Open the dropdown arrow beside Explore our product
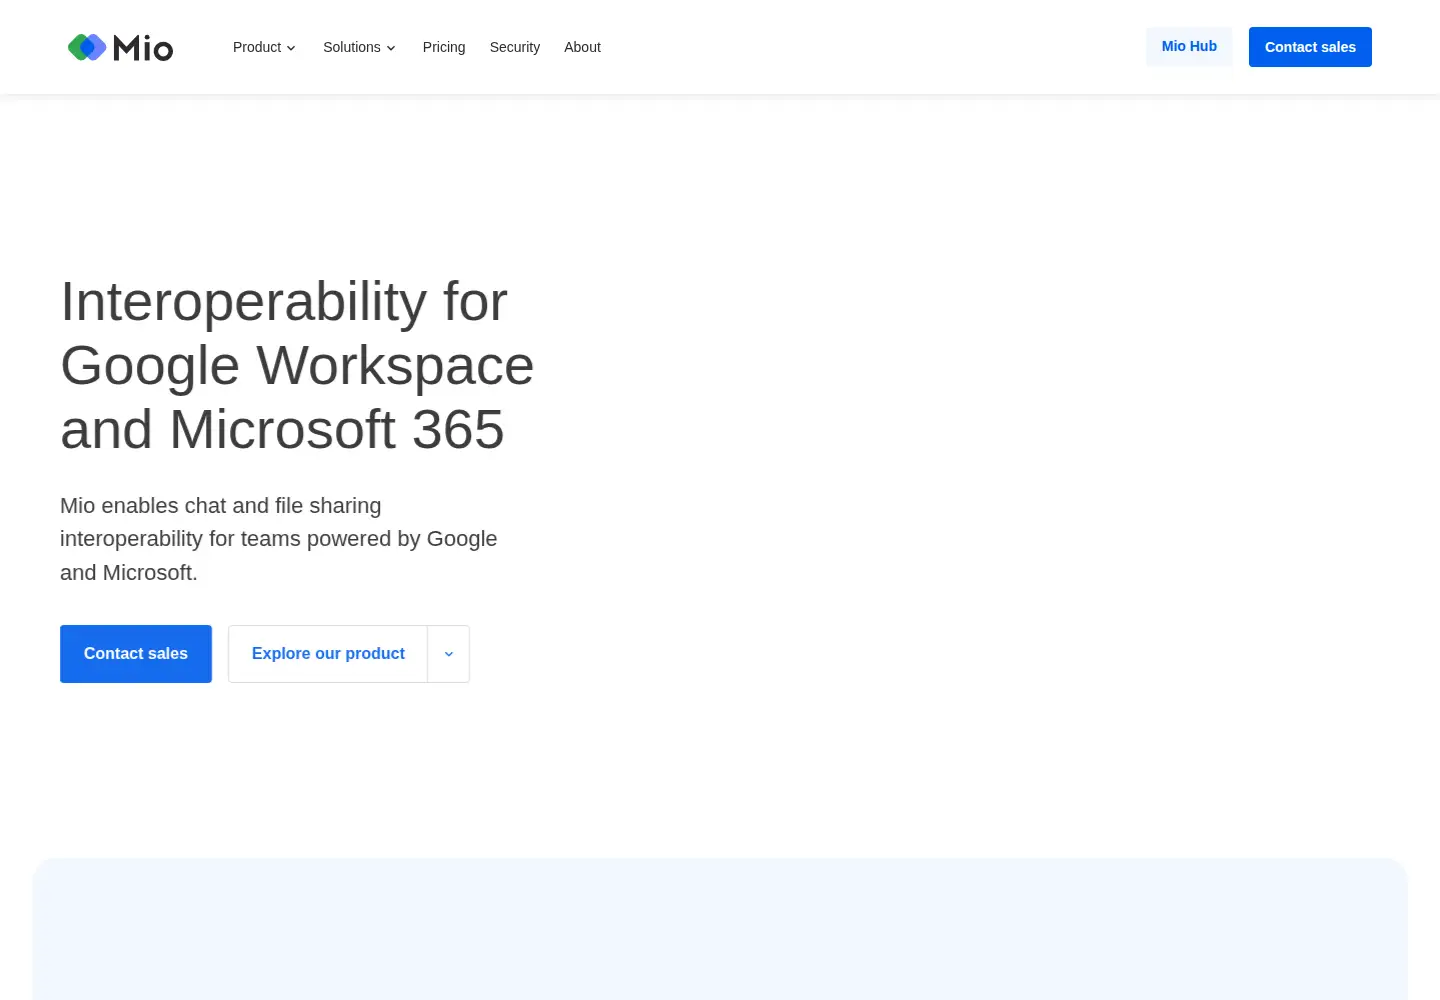Screen dimensions: 1440x1000 [x=449, y=654]
